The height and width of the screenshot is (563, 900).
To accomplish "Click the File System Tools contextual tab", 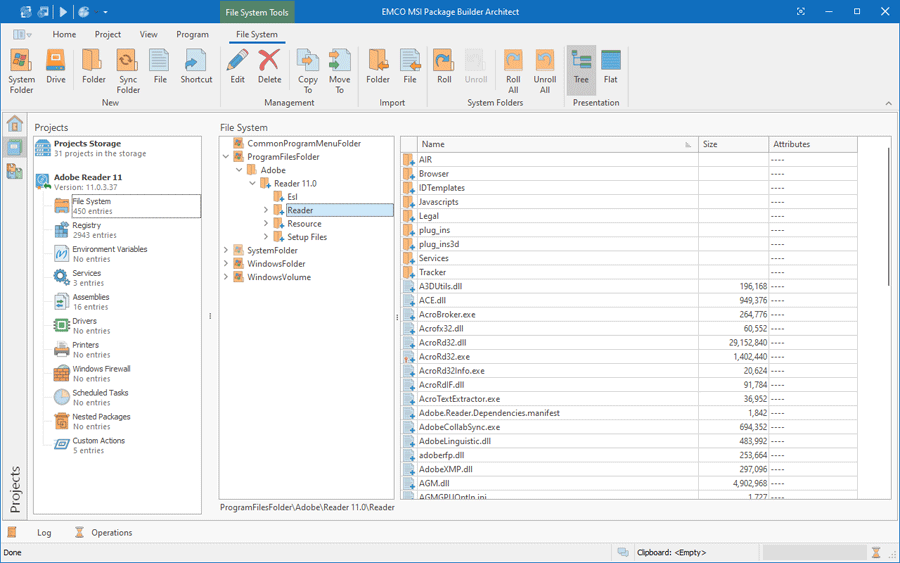I will coord(257,12).
